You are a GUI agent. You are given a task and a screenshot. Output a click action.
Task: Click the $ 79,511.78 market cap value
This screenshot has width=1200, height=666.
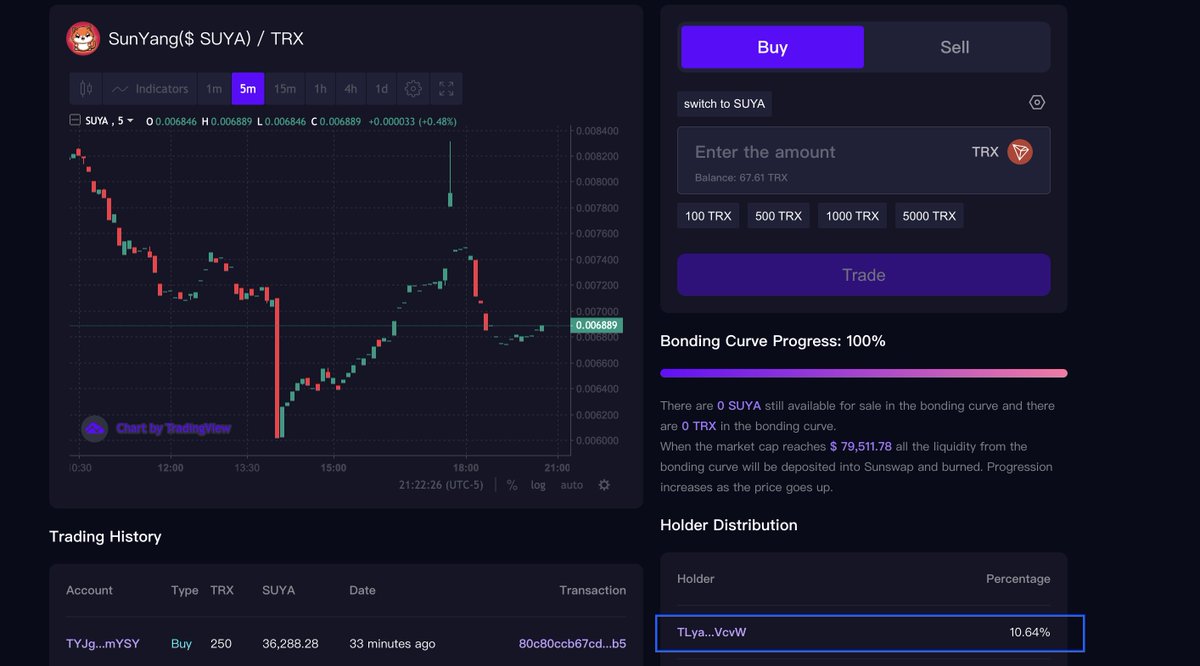click(x=861, y=446)
